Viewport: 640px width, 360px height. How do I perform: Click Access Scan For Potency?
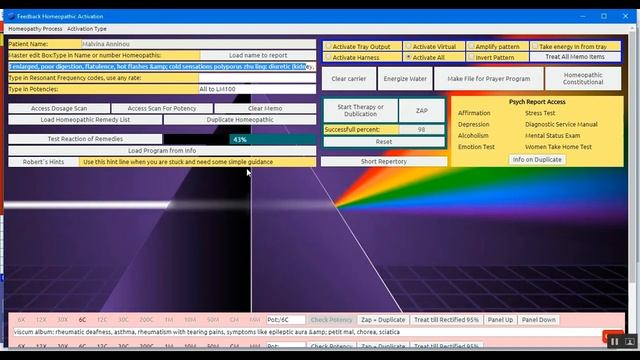pyautogui.click(x=162, y=108)
